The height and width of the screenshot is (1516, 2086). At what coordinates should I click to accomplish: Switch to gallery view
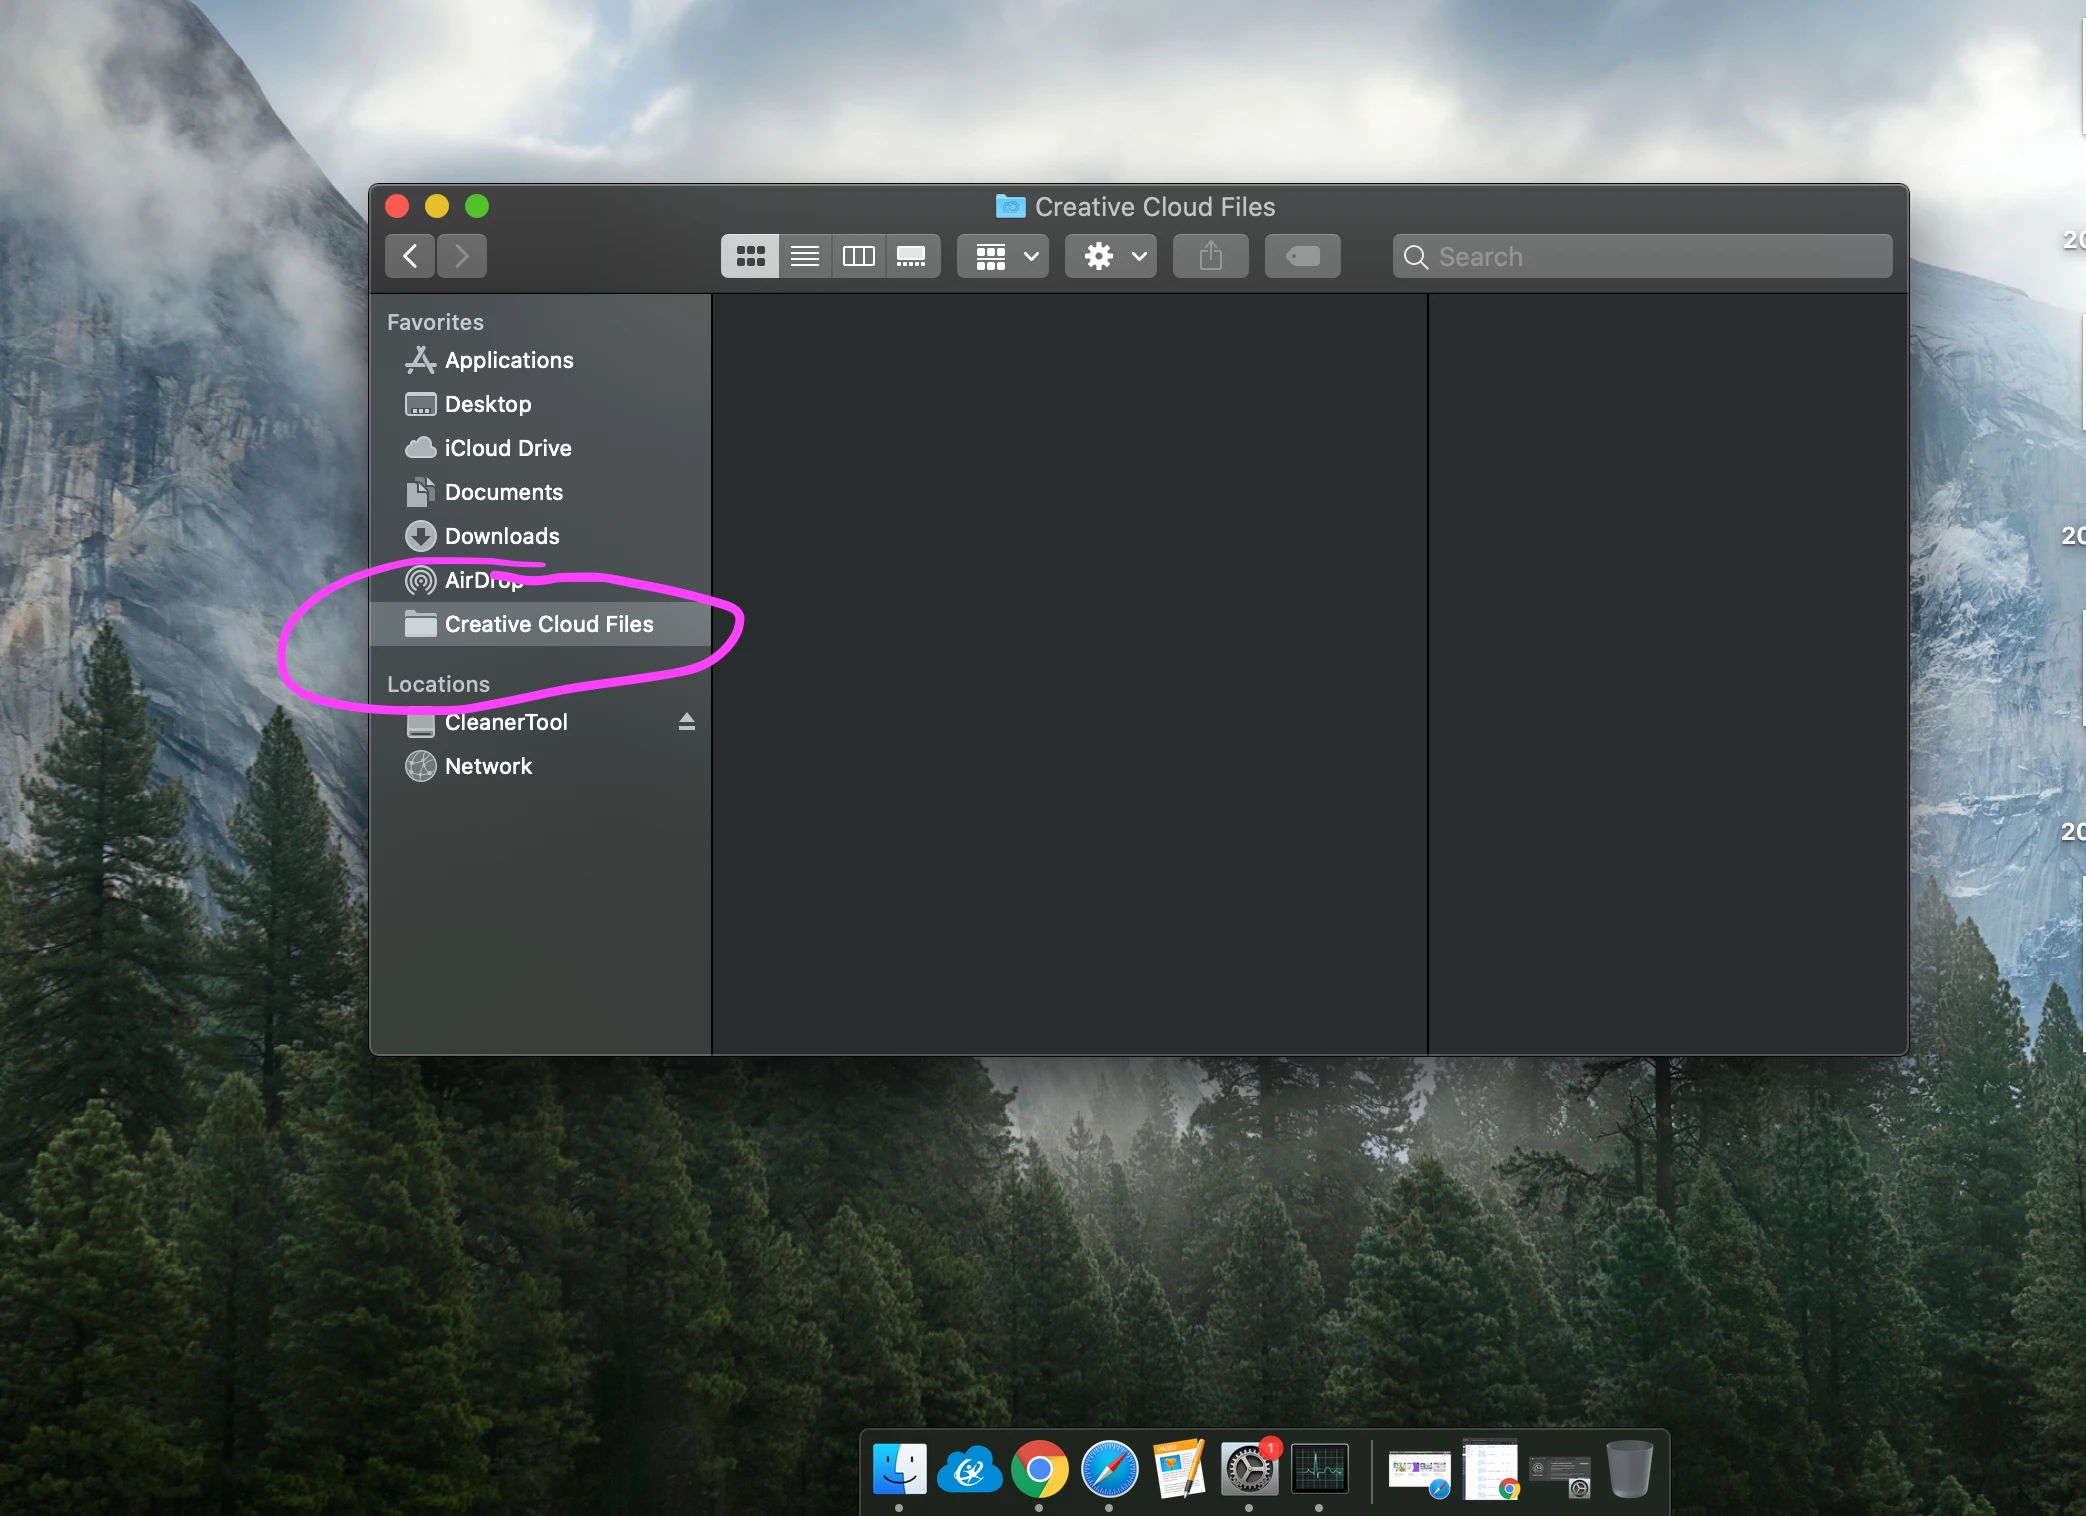point(911,257)
